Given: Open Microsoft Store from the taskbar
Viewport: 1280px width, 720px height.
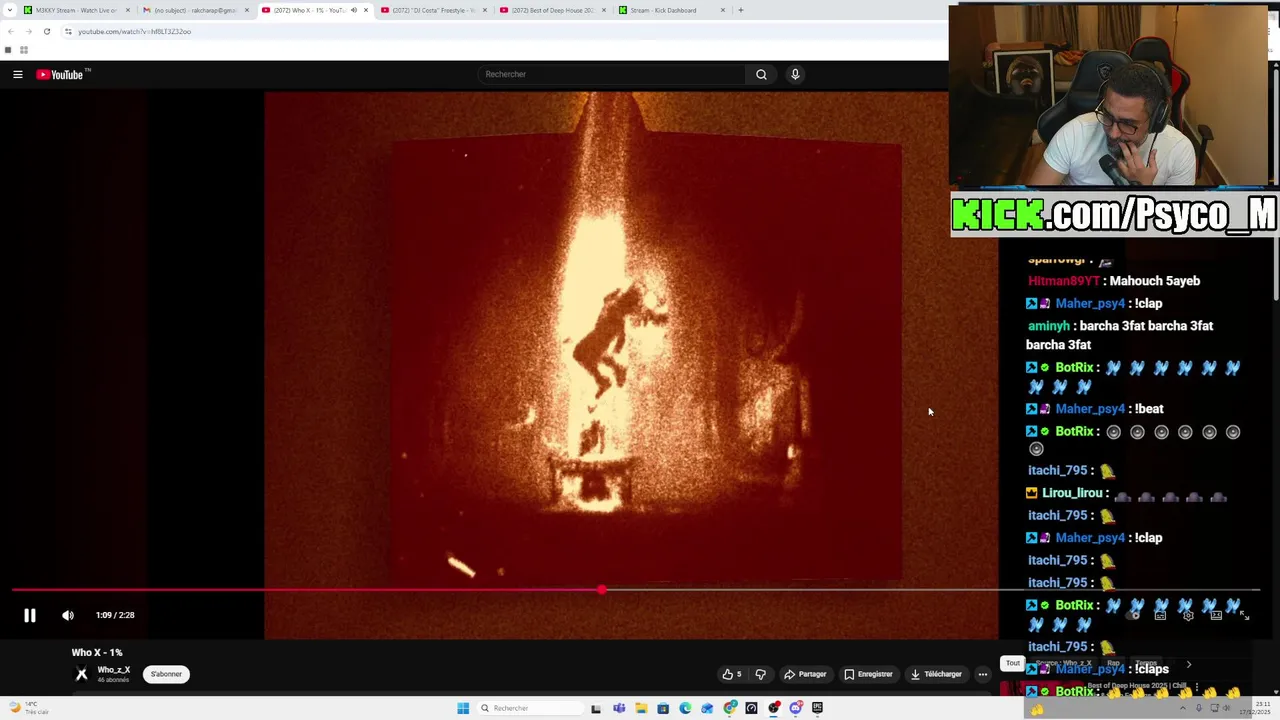Looking at the screenshot, I should pos(663,708).
